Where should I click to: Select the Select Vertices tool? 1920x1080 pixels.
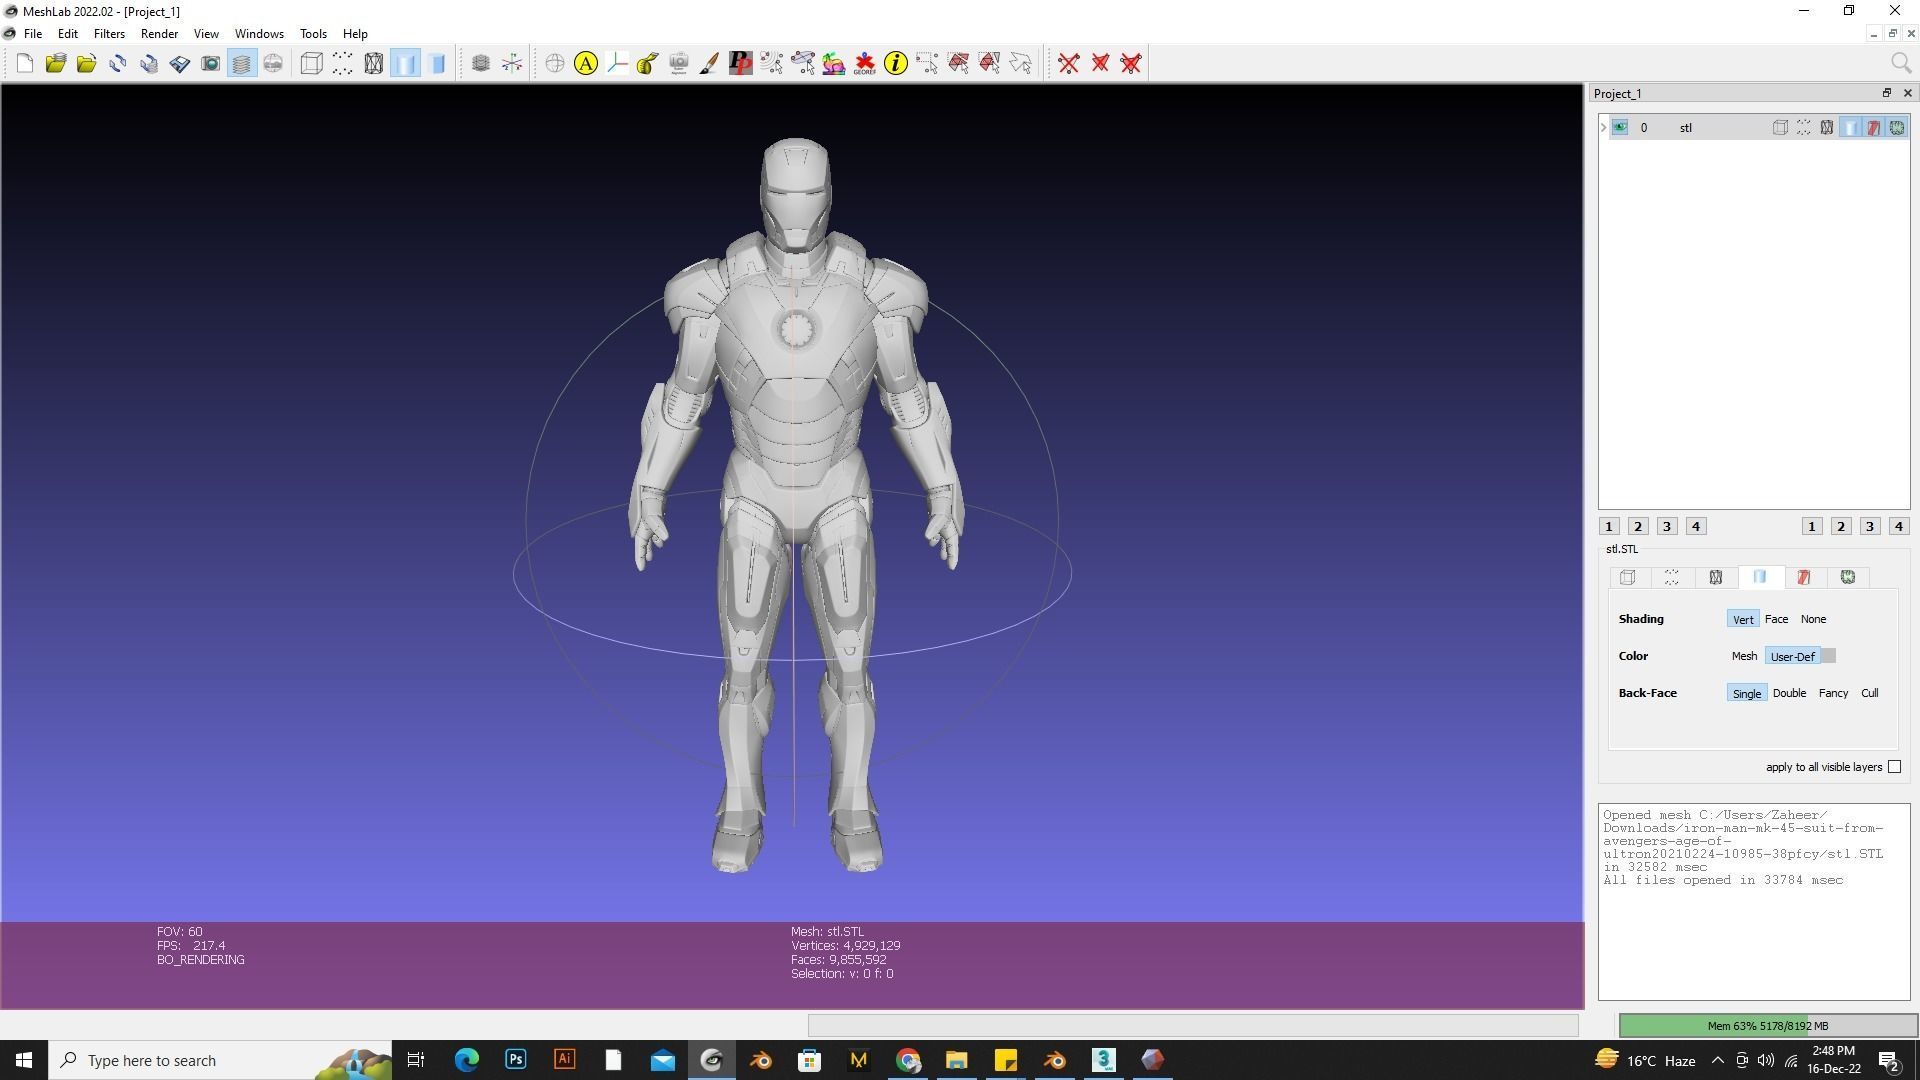927,64
